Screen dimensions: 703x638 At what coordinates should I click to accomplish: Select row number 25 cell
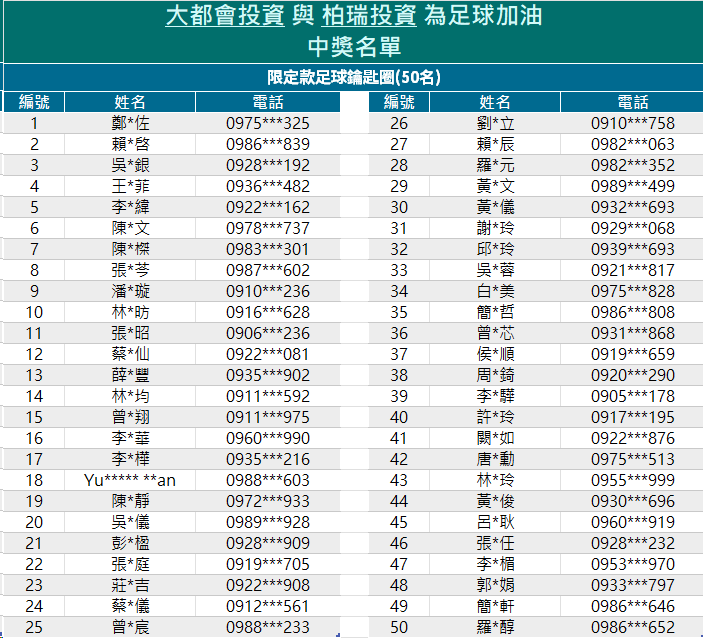(34, 627)
